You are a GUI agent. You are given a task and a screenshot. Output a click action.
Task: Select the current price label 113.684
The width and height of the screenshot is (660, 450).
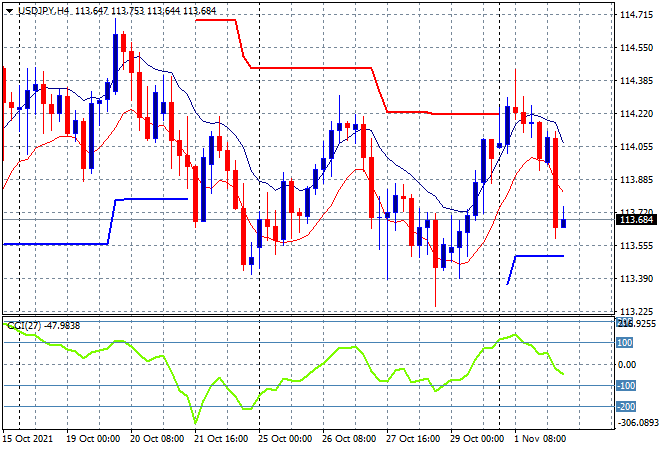tap(636, 220)
